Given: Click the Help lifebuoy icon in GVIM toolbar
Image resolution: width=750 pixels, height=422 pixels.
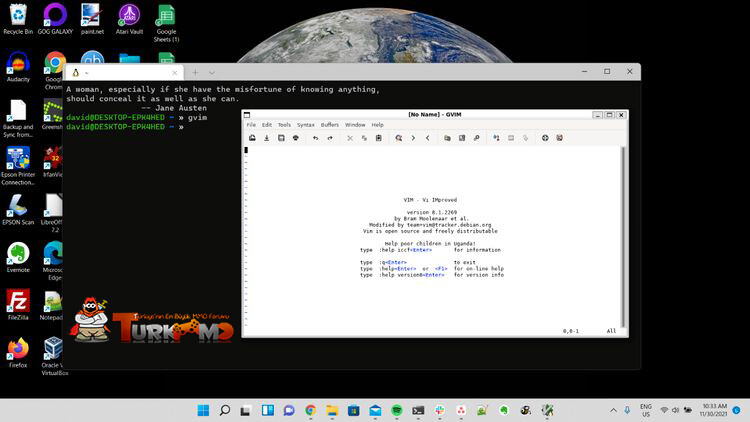Looking at the screenshot, I should (x=545, y=138).
